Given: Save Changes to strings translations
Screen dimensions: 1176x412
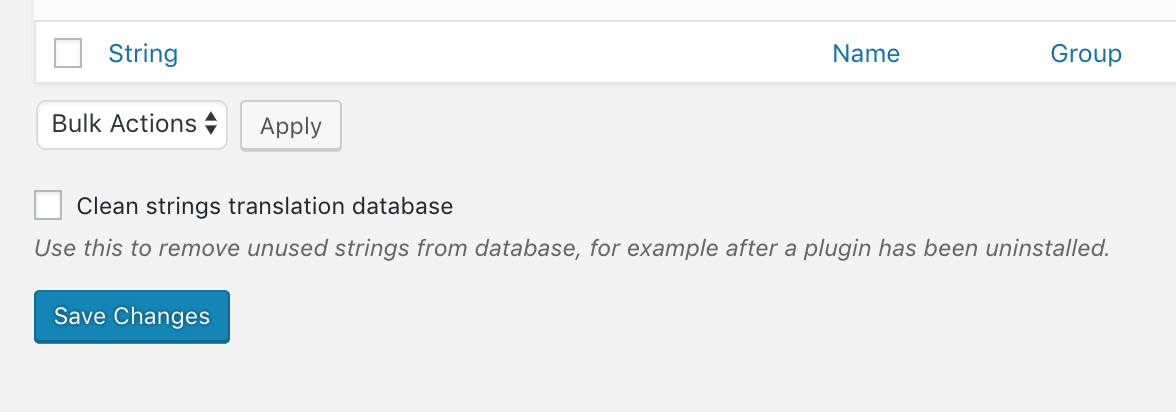Looking at the screenshot, I should tap(132, 316).
